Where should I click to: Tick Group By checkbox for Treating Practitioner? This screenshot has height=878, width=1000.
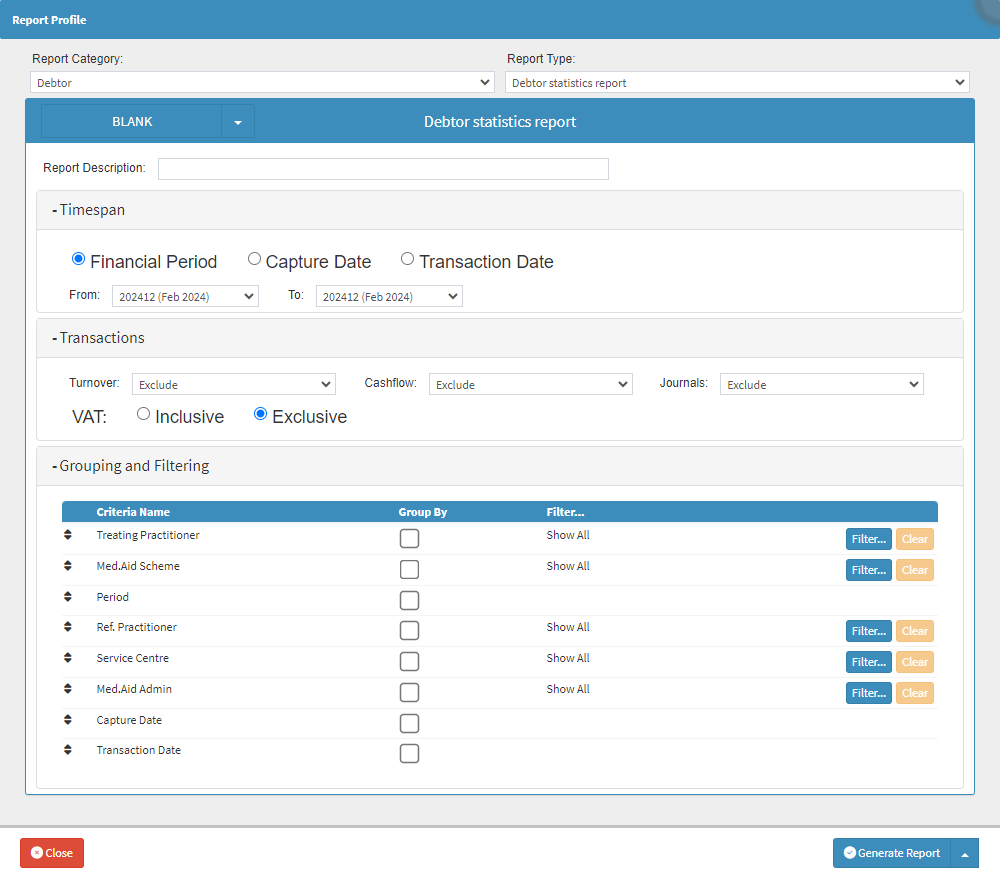409,539
